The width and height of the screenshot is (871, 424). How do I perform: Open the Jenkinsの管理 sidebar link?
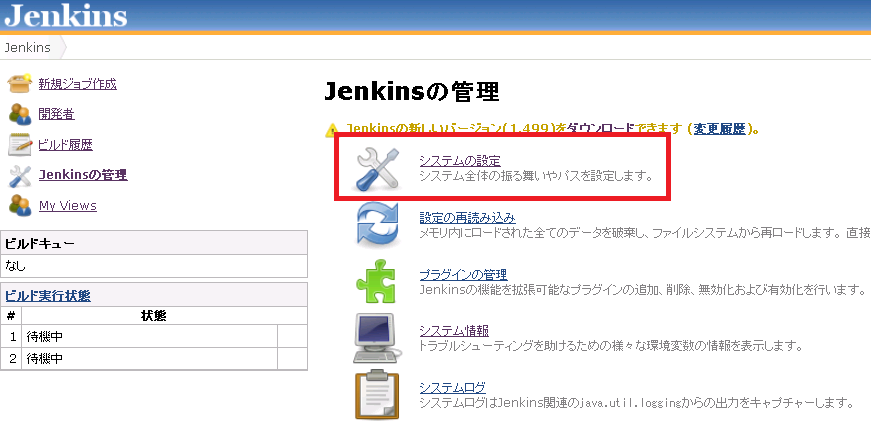pyautogui.click(x=83, y=175)
